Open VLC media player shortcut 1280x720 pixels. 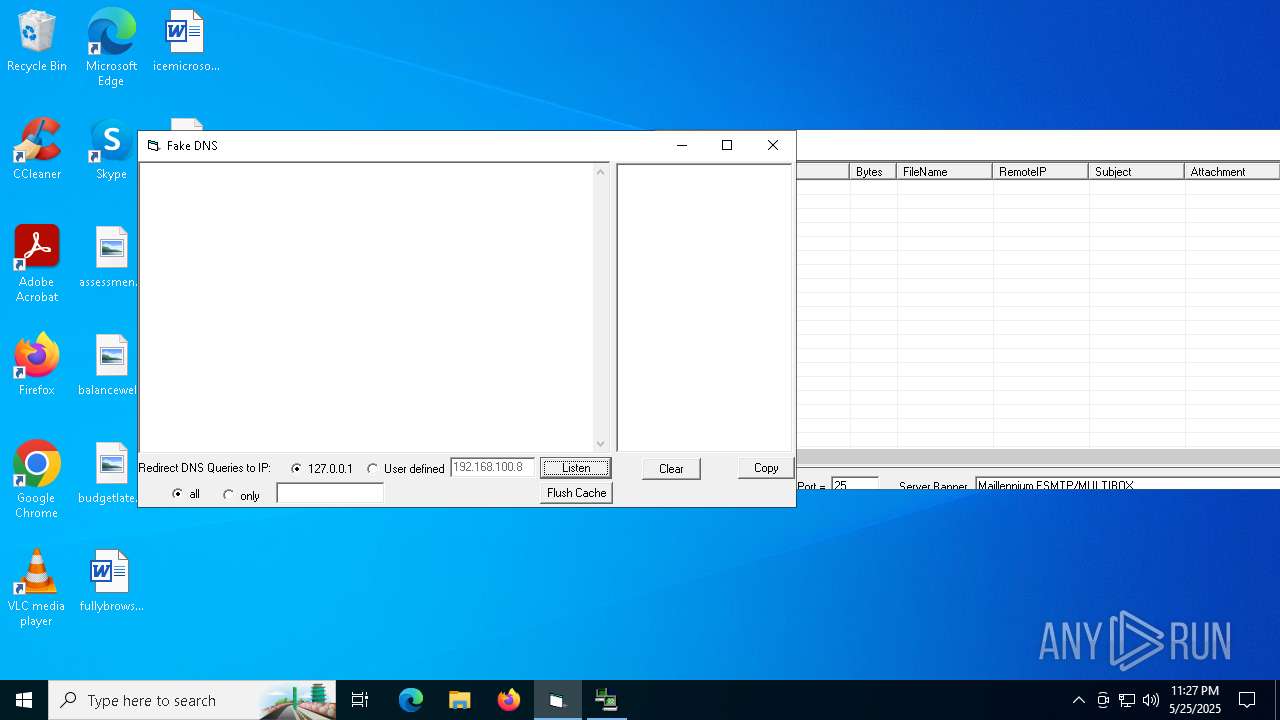point(37,588)
